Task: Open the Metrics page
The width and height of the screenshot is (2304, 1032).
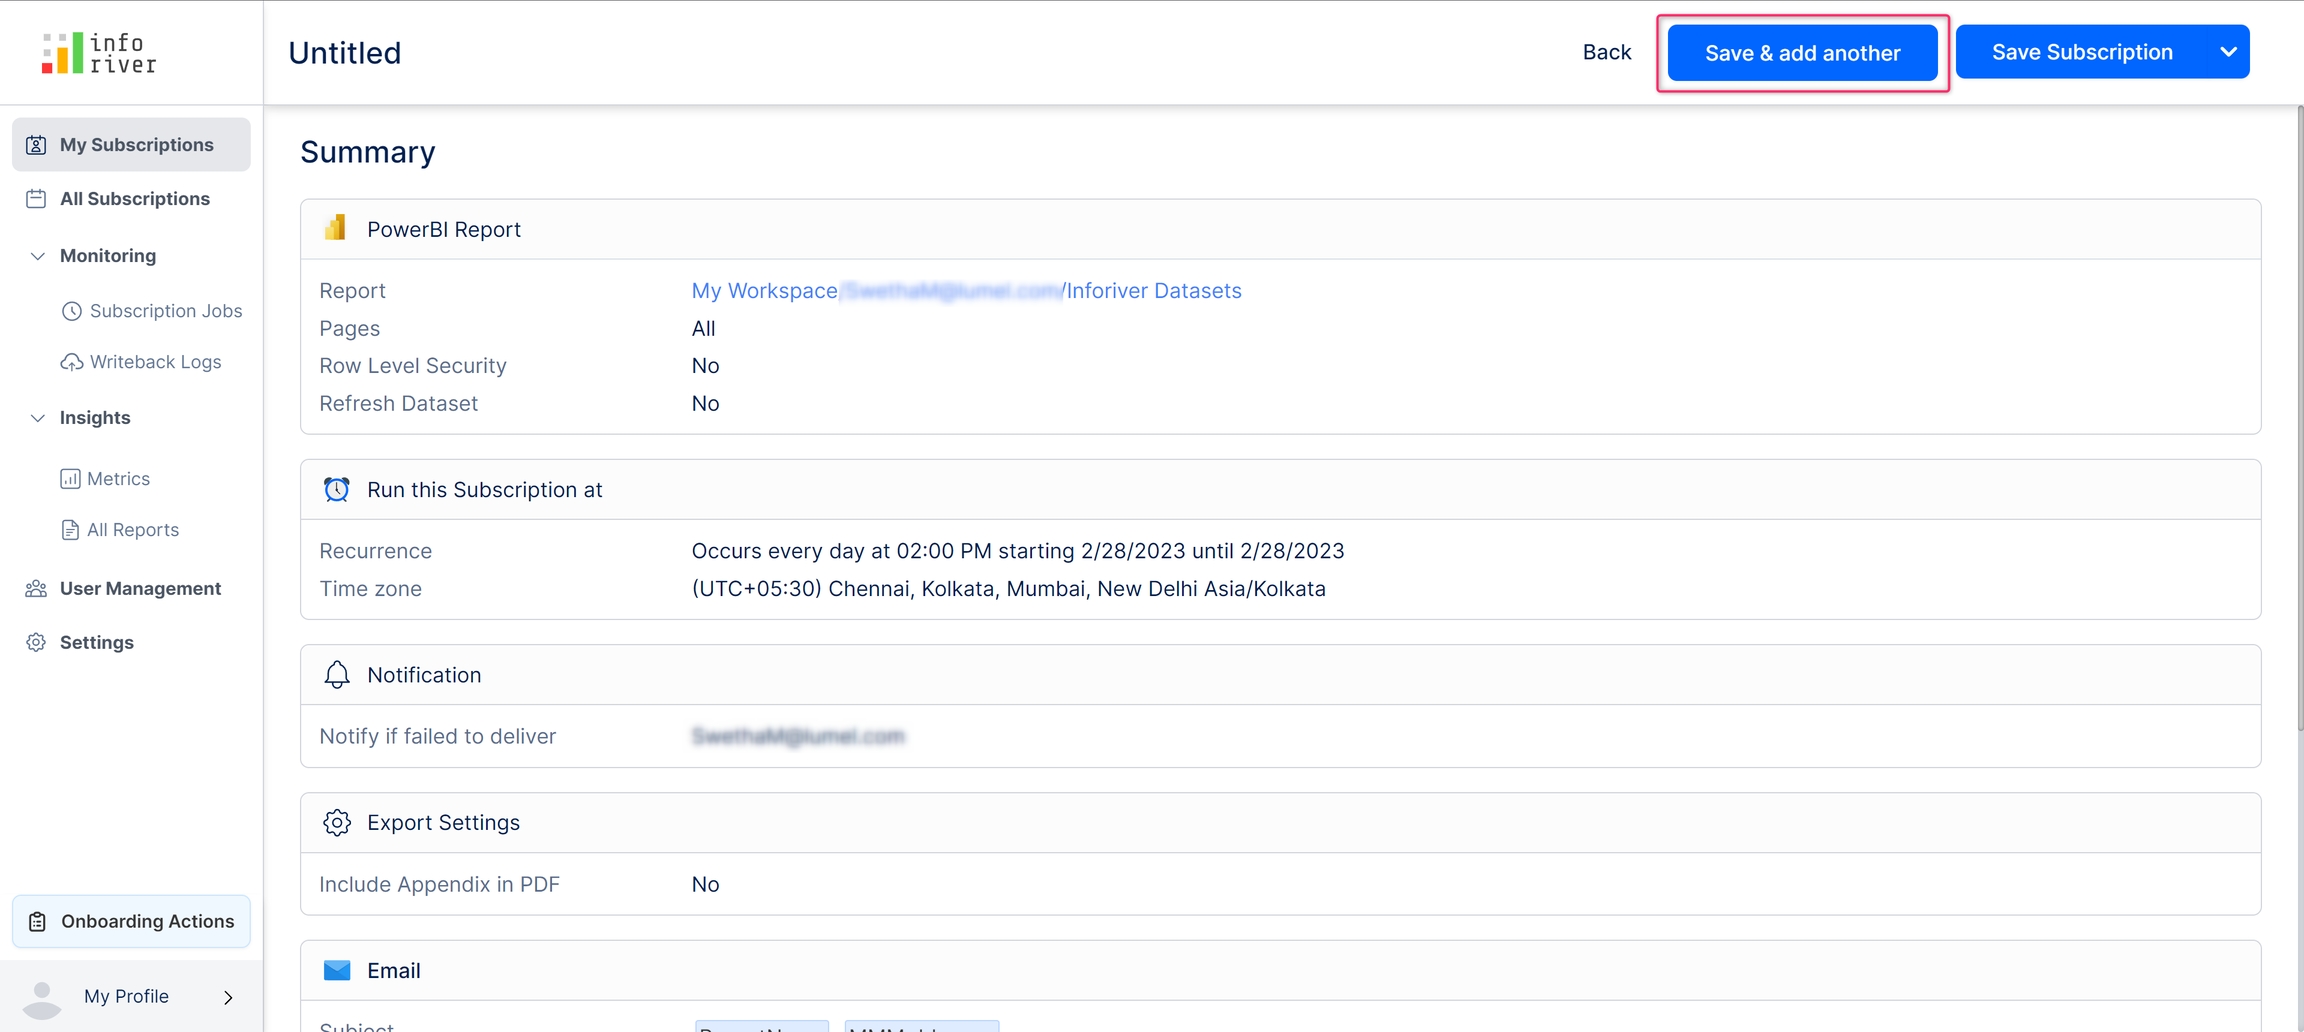Action: coord(118,479)
